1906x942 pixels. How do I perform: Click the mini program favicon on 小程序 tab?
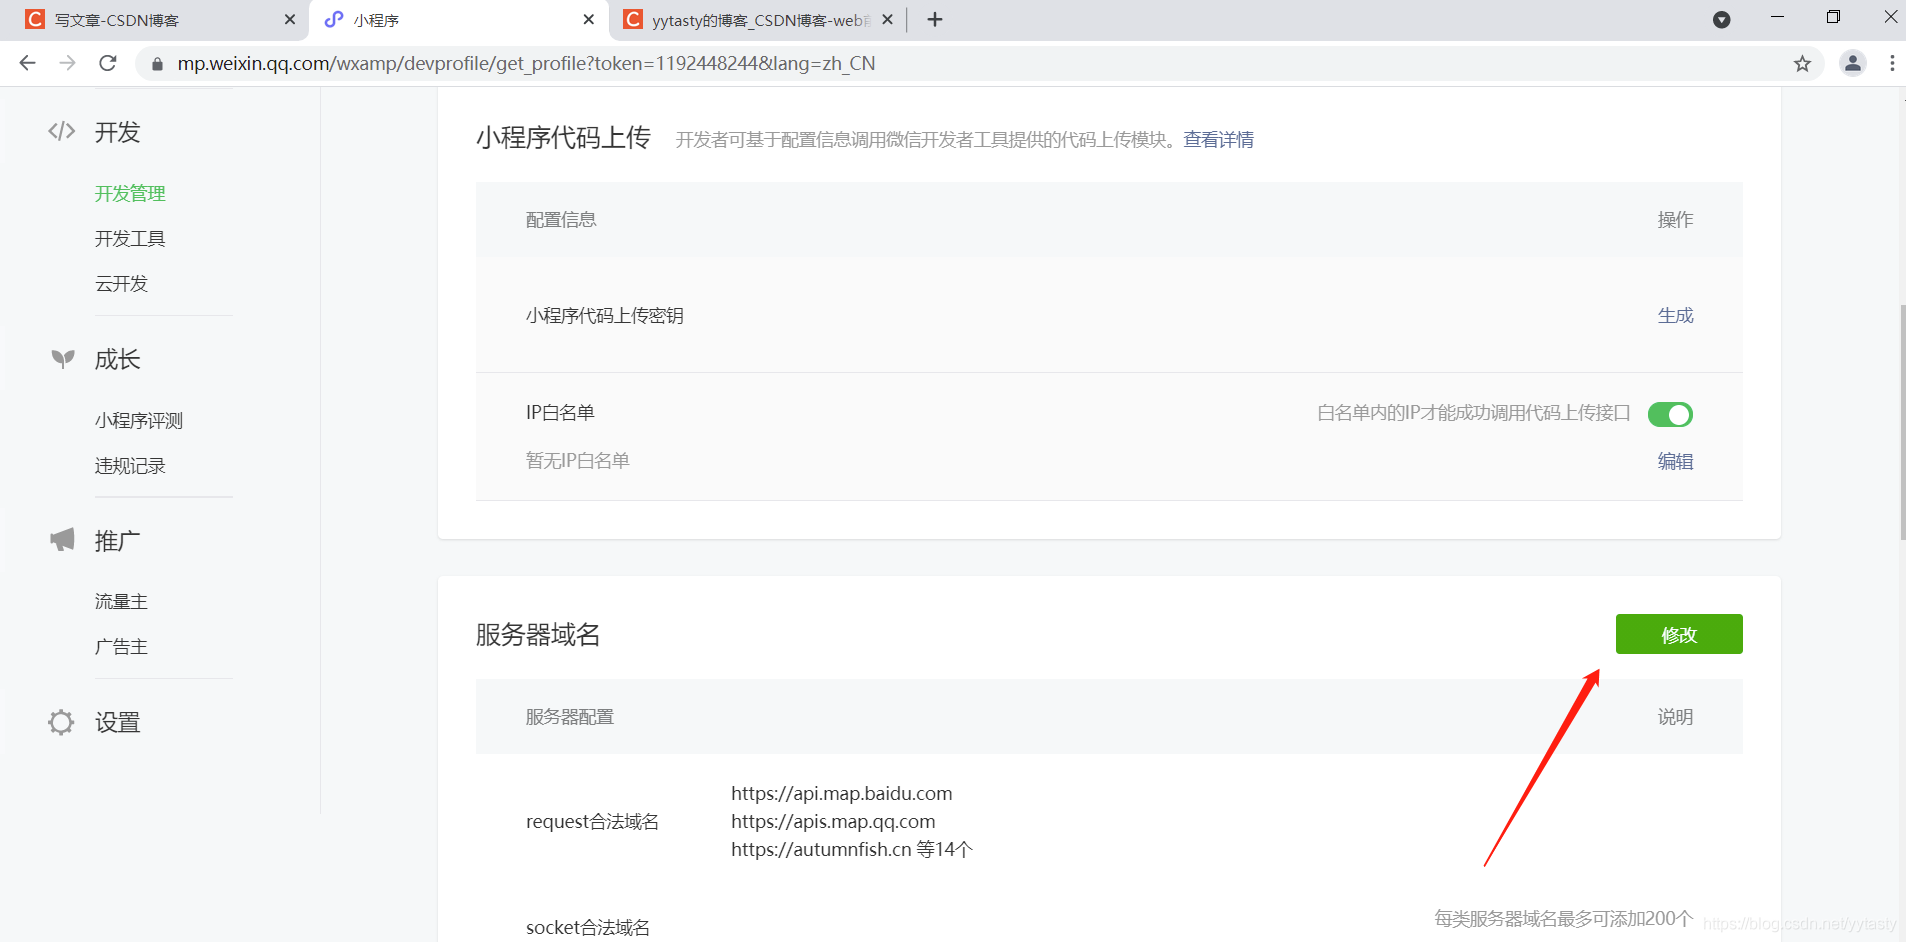coord(334,19)
